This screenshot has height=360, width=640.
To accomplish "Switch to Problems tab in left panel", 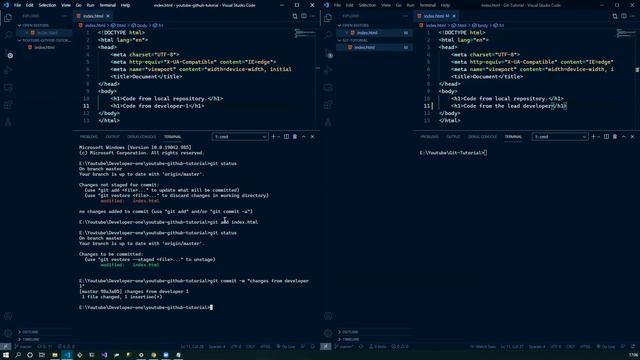I will (x=89, y=137).
